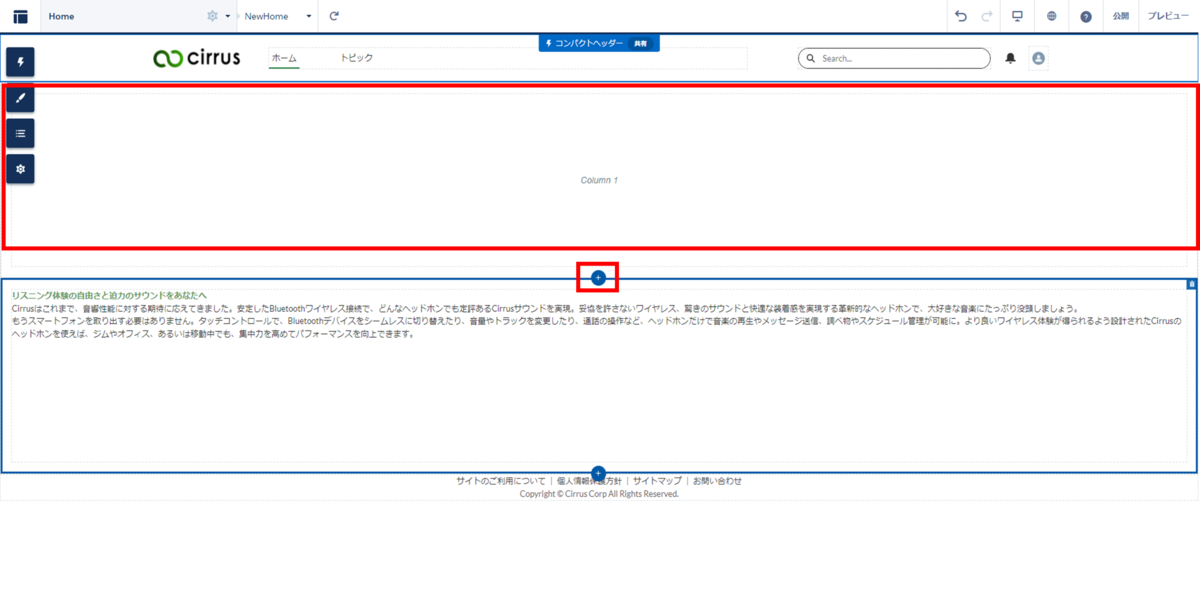Screen dimensions: 1200x607
Task: Click the Copyright © Cirrus Corp text
Action: coord(599,493)
